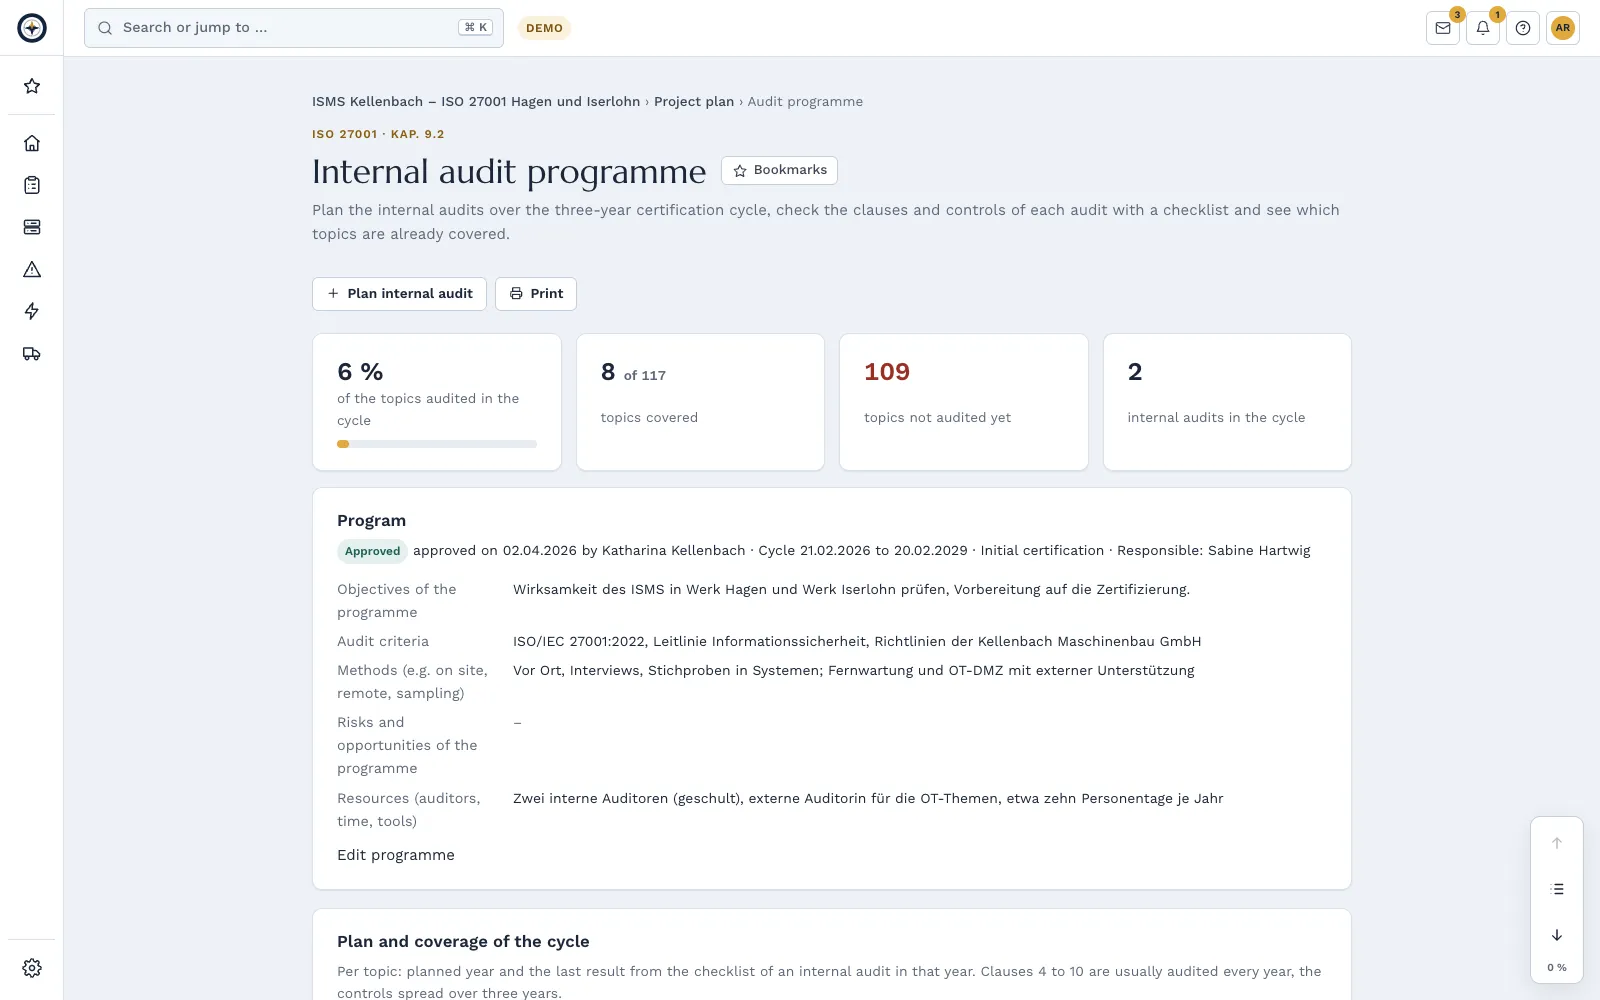Click the DEMO badge
Viewport: 1600px width, 1000px height.
tap(544, 28)
